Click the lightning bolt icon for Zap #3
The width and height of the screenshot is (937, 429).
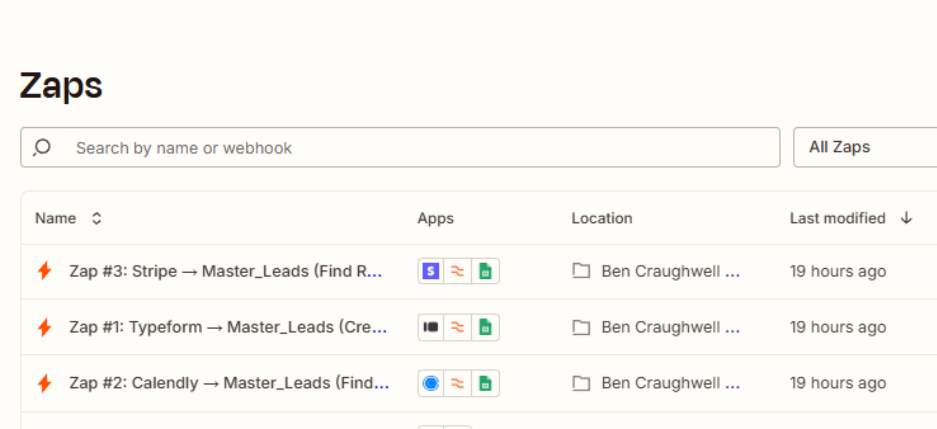44,271
